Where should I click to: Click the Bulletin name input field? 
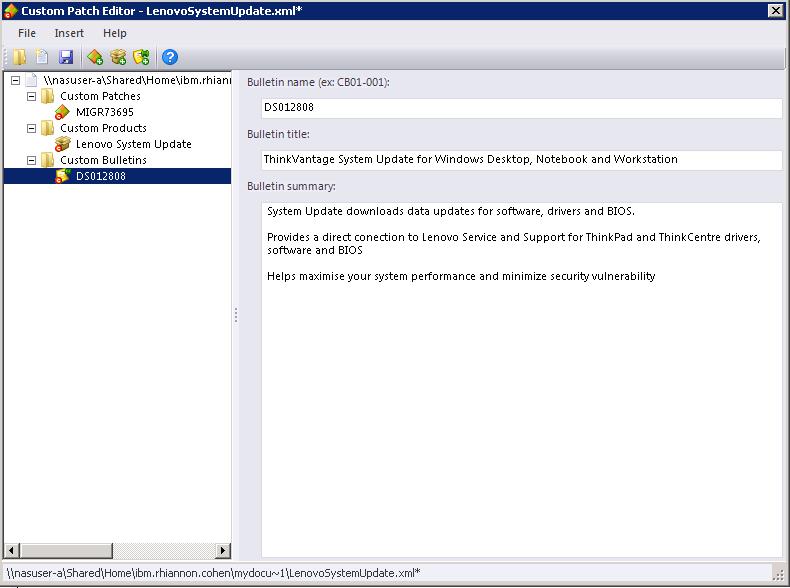click(521, 108)
